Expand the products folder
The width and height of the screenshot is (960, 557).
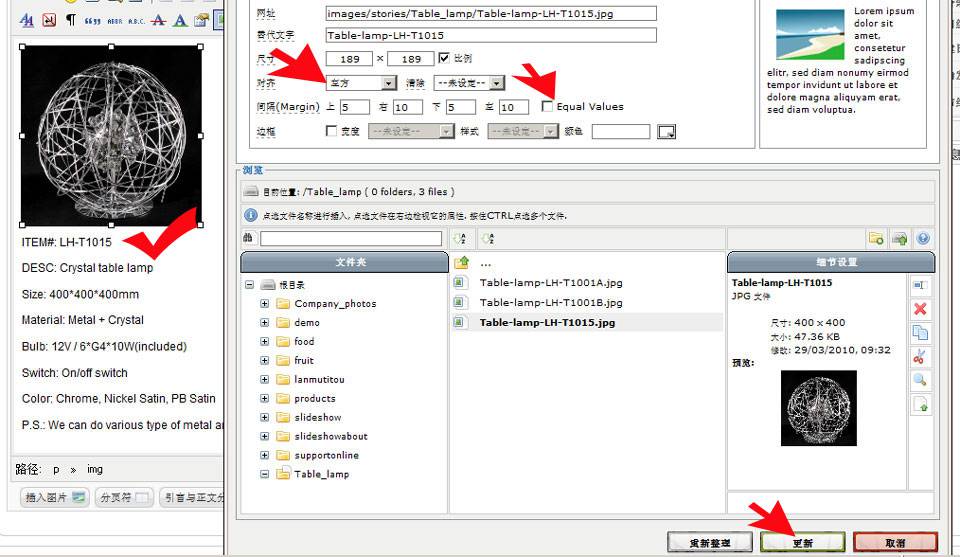pos(264,398)
